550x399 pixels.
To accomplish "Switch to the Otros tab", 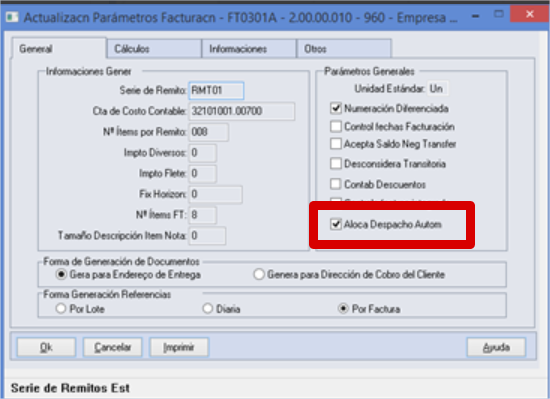I will [344, 48].
